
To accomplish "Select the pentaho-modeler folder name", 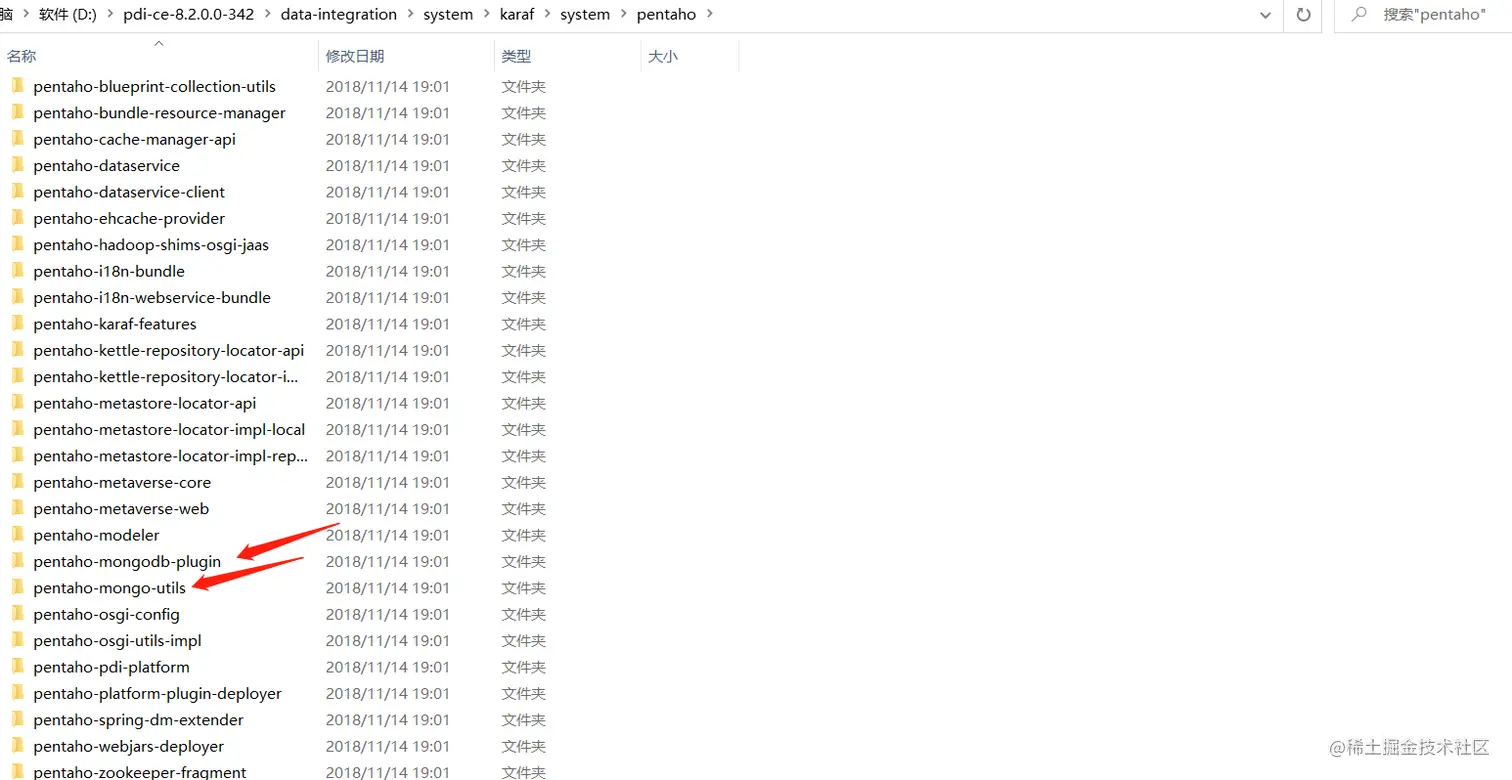I will [96, 535].
